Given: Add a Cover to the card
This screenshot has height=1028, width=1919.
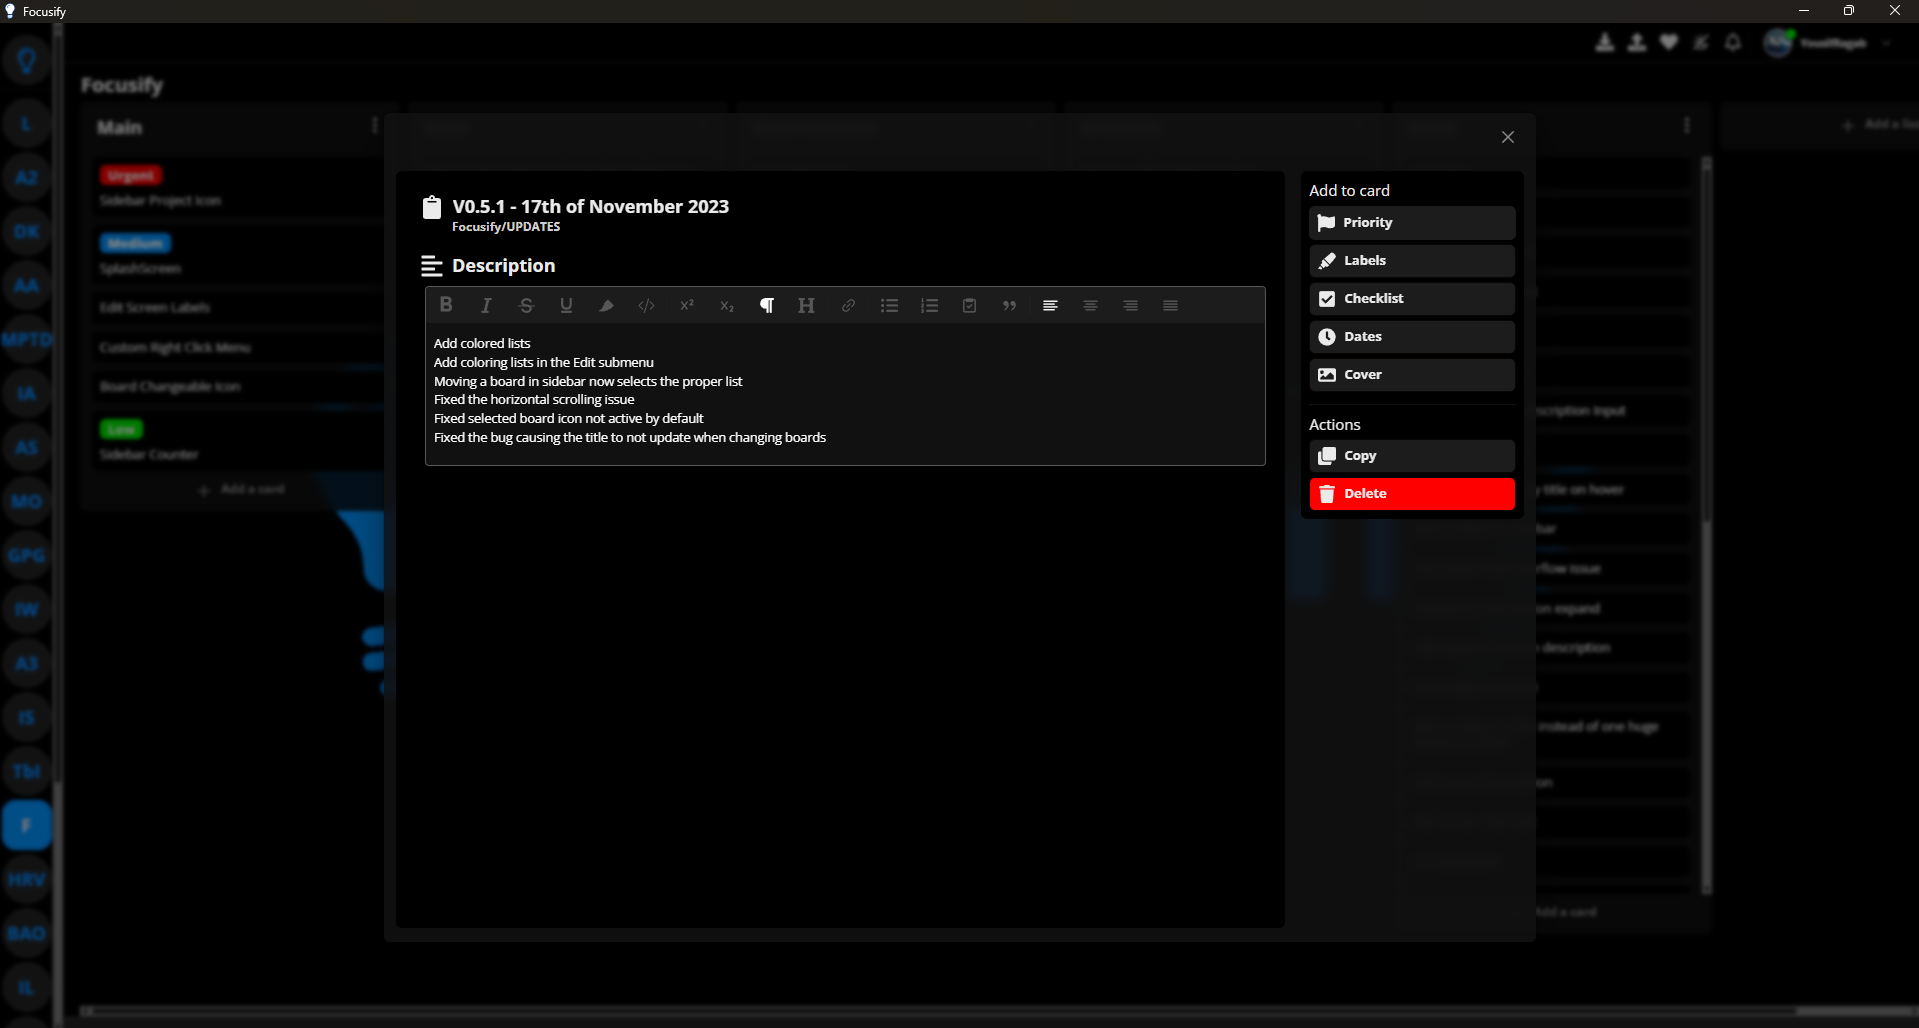Looking at the screenshot, I should tap(1411, 375).
